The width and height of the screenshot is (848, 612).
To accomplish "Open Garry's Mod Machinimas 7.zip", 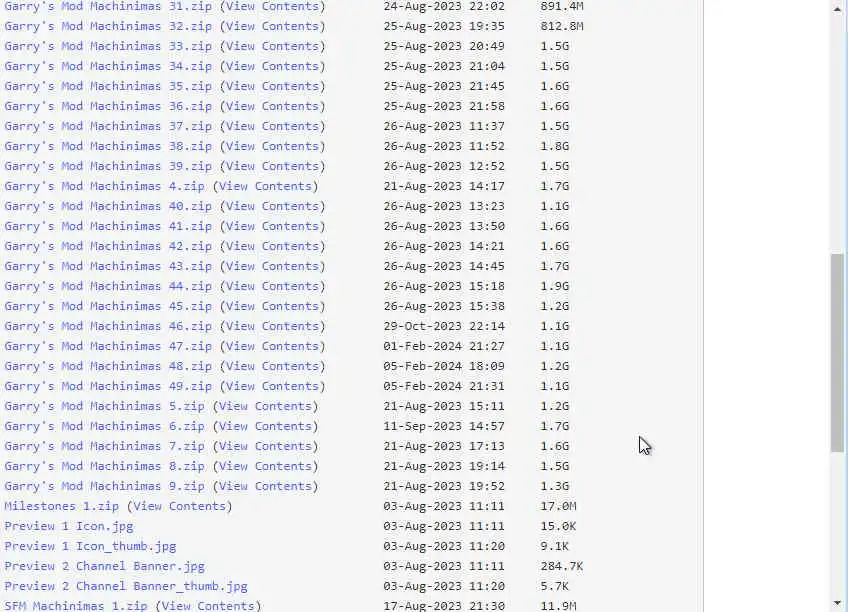I will (104, 447).
